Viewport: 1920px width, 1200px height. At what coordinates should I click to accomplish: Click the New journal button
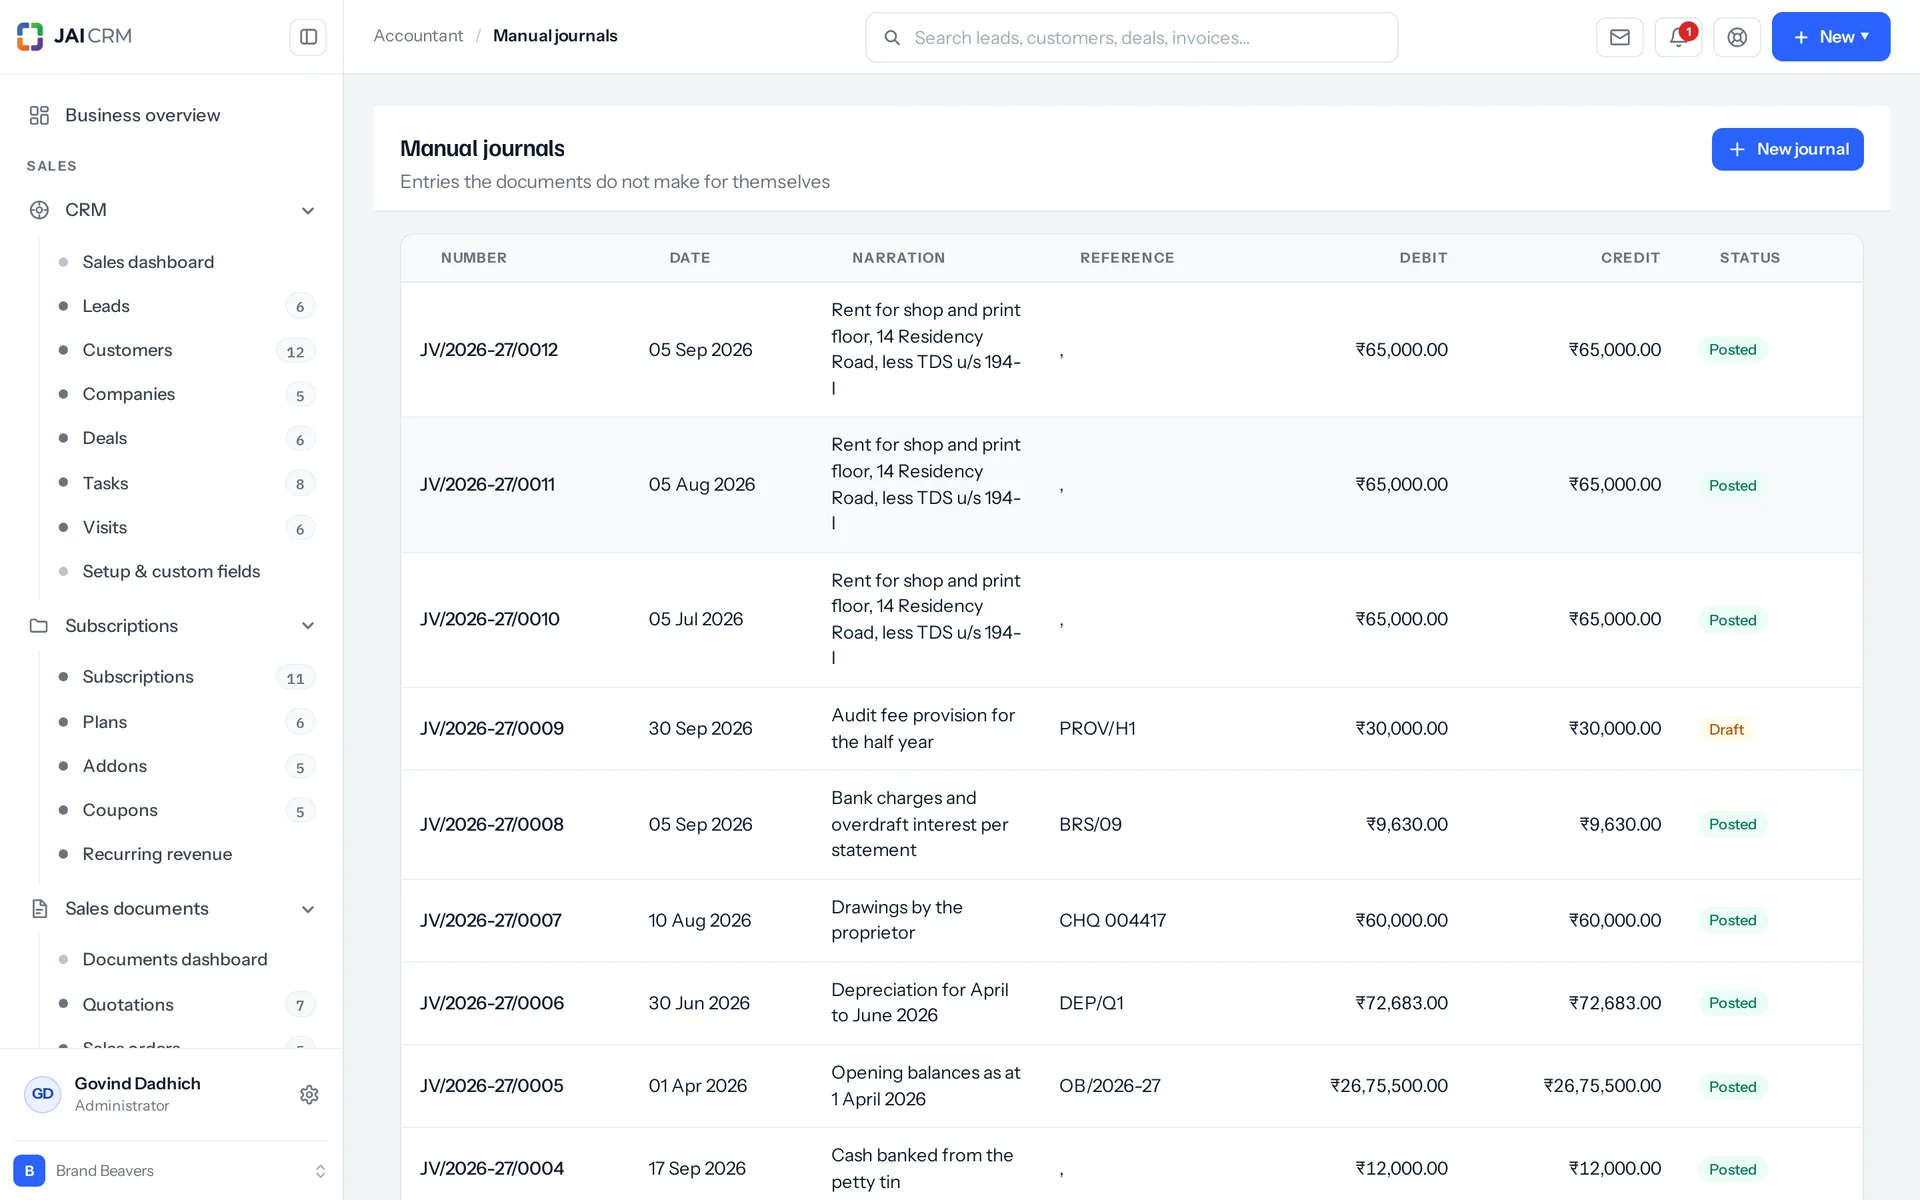click(x=1787, y=149)
